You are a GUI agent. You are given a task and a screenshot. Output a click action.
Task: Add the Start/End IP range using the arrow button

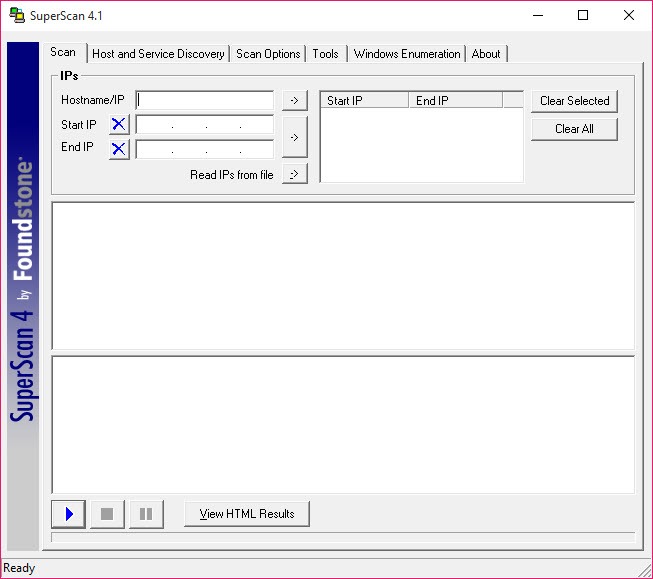(294, 137)
